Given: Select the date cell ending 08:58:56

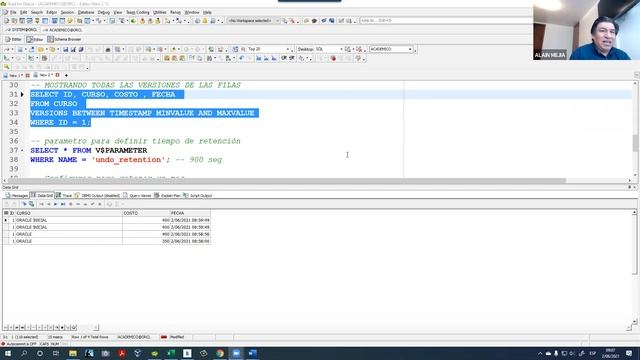Looking at the screenshot, I should 190,234.
